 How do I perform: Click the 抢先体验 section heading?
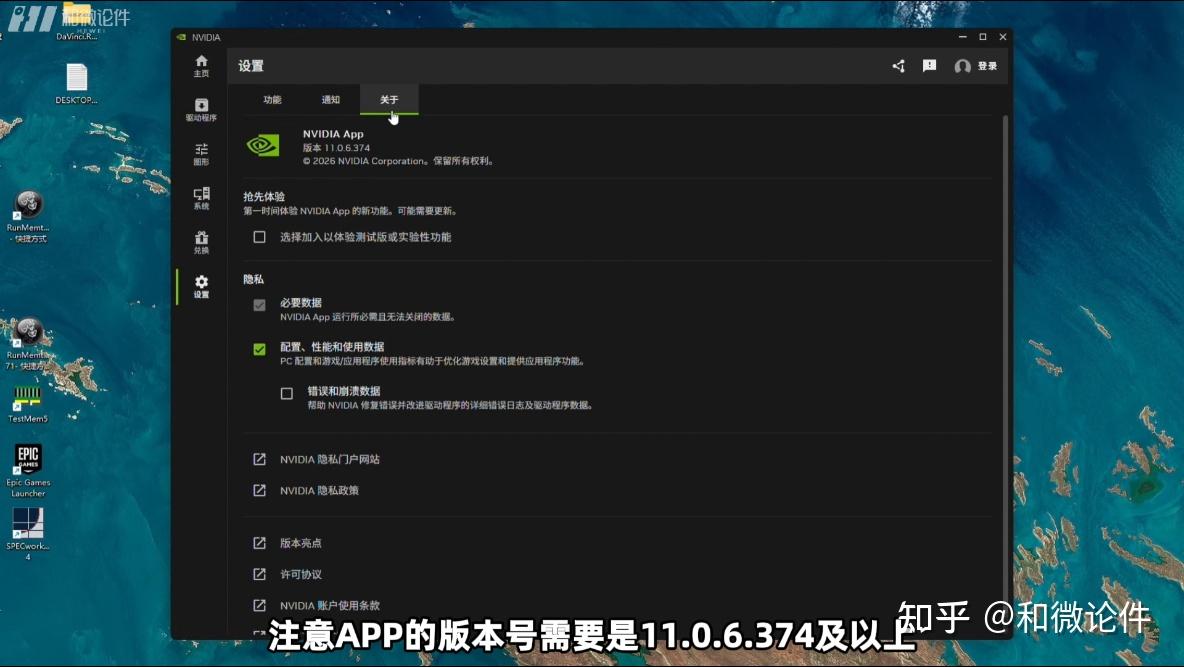264,196
